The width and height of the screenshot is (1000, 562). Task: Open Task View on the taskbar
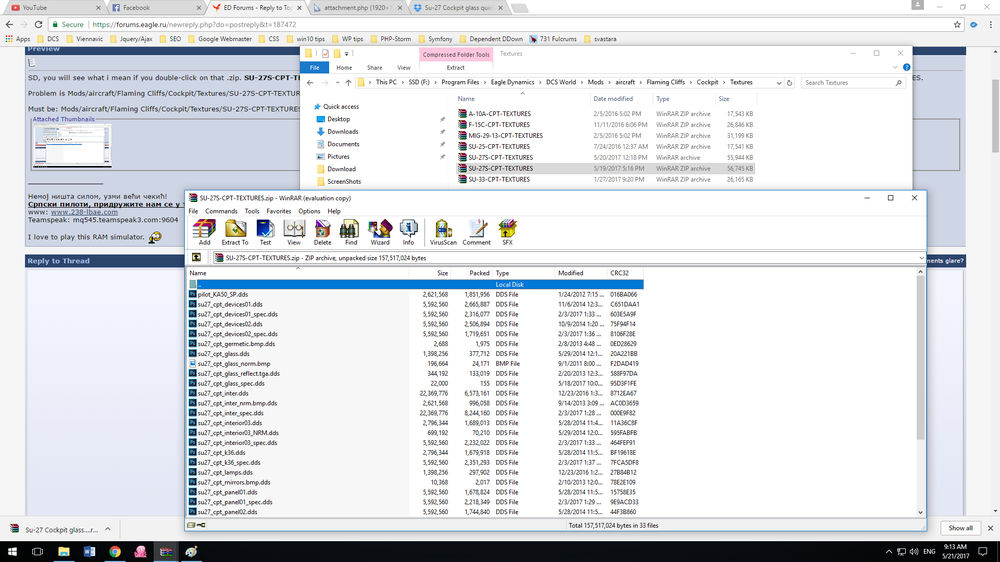(x=38, y=552)
